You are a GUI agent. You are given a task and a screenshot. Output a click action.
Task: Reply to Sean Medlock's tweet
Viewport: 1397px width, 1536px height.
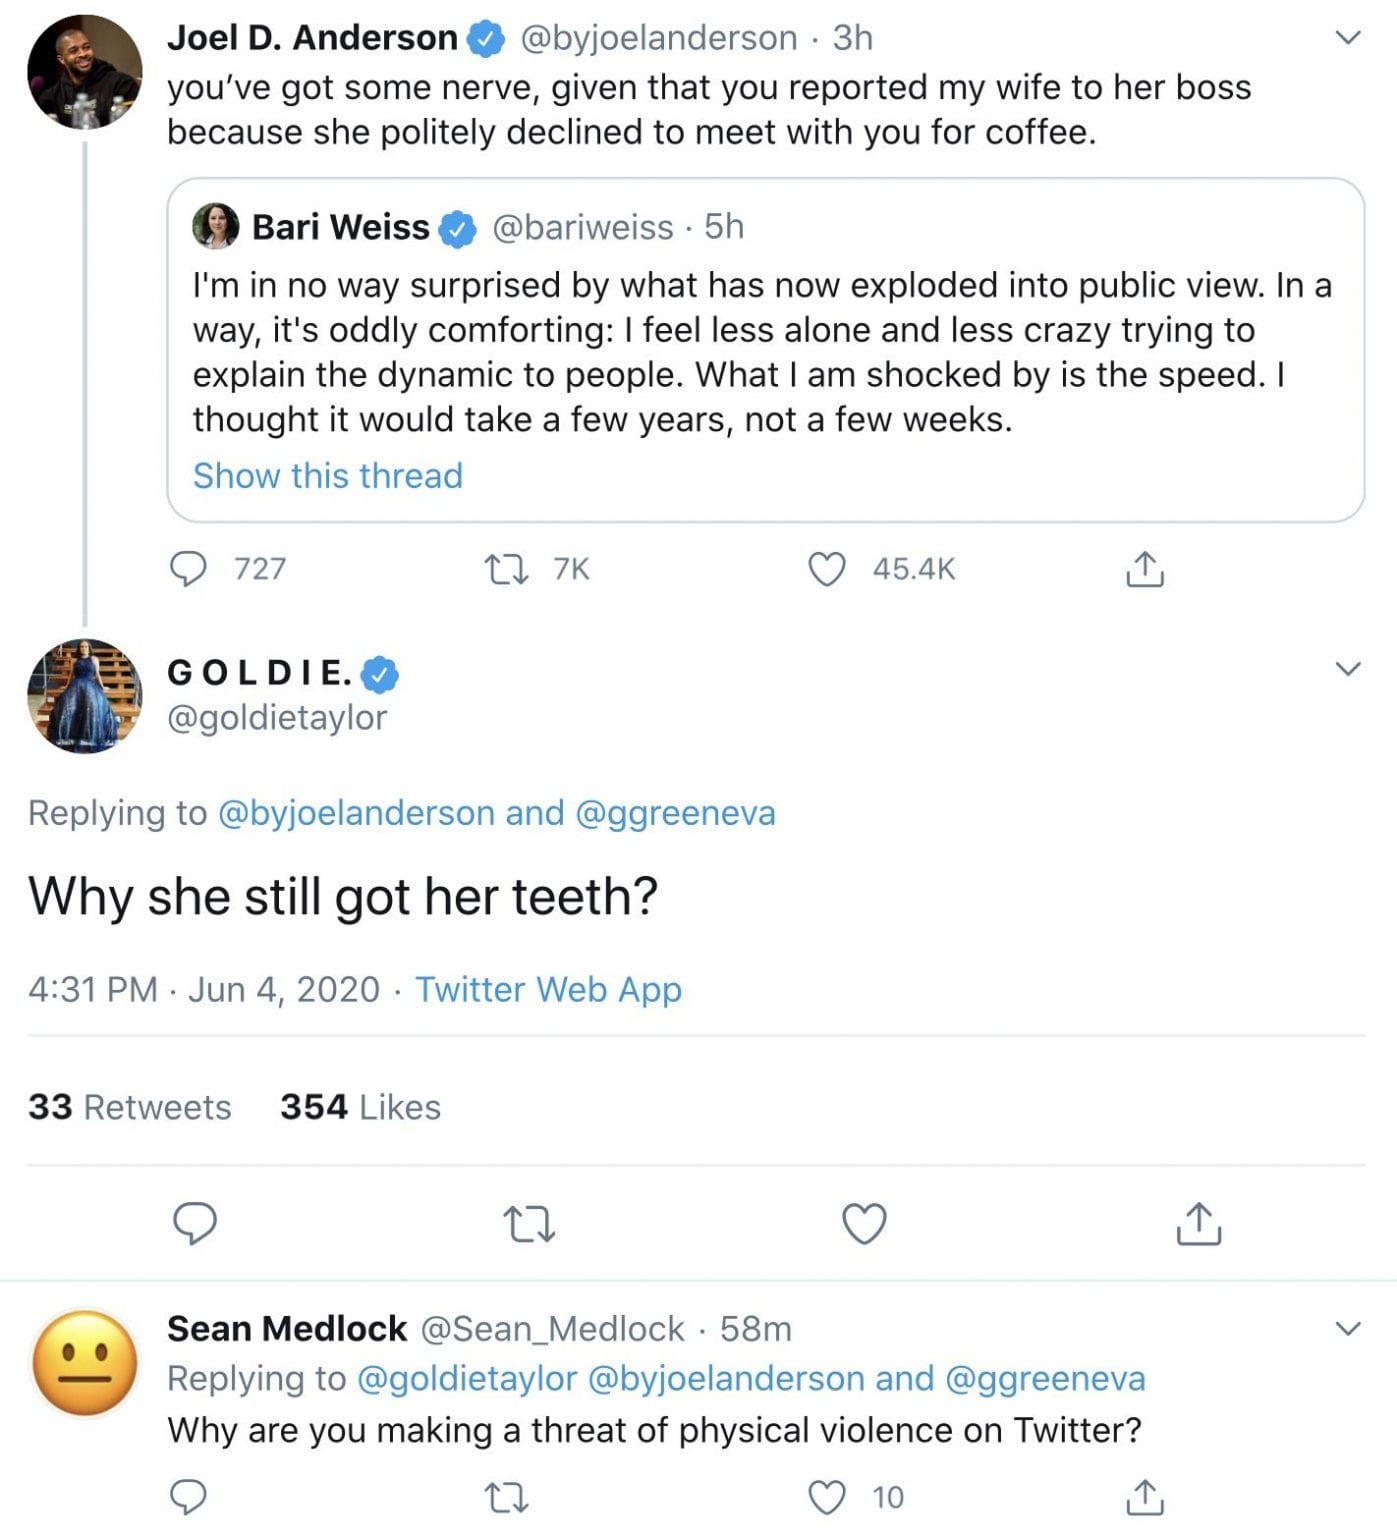point(188,1497)
